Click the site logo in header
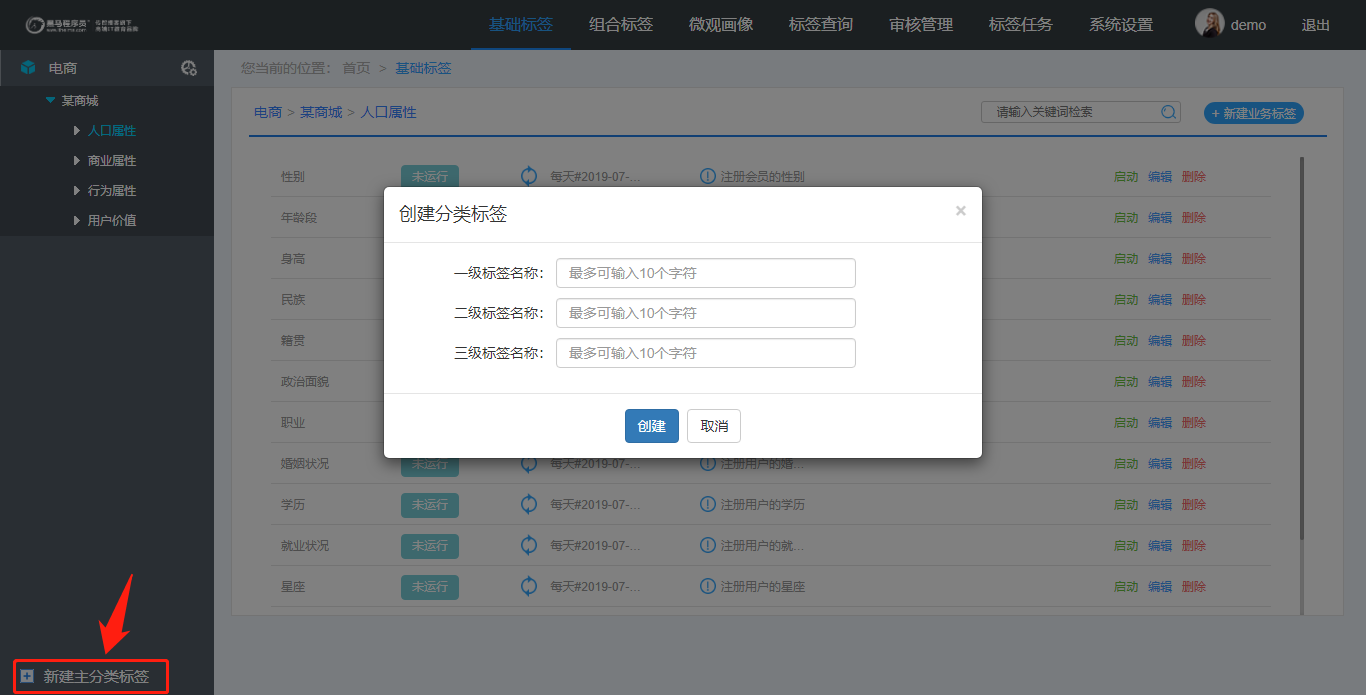 (82, 25)
